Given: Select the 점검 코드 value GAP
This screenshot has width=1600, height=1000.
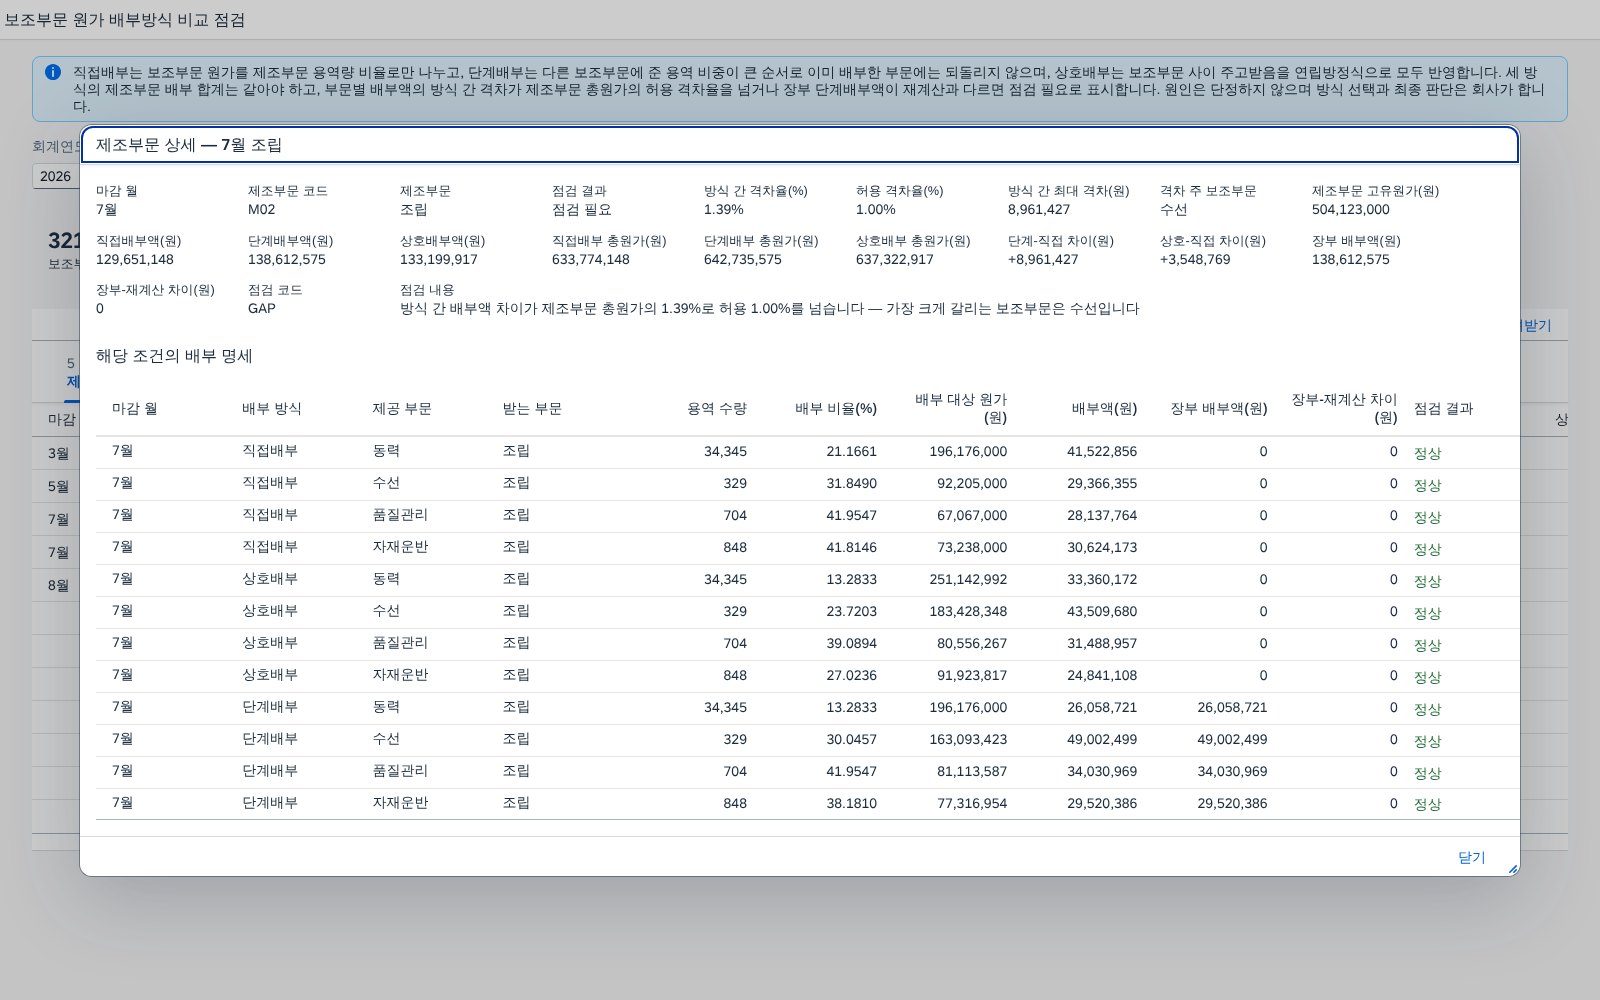Looking at the screenshot, I should coord(262,309).
